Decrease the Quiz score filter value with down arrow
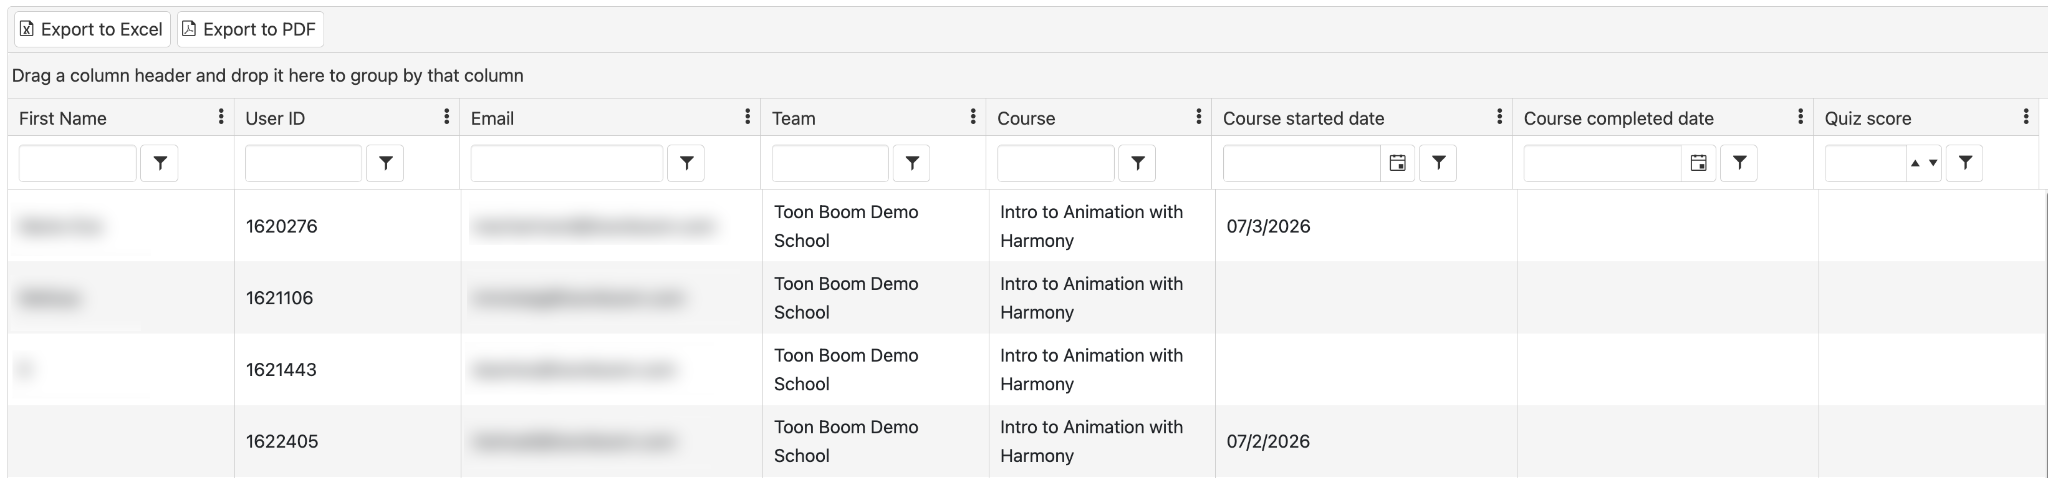This screenshot has height=478, width=2048. coord(1933,163)
